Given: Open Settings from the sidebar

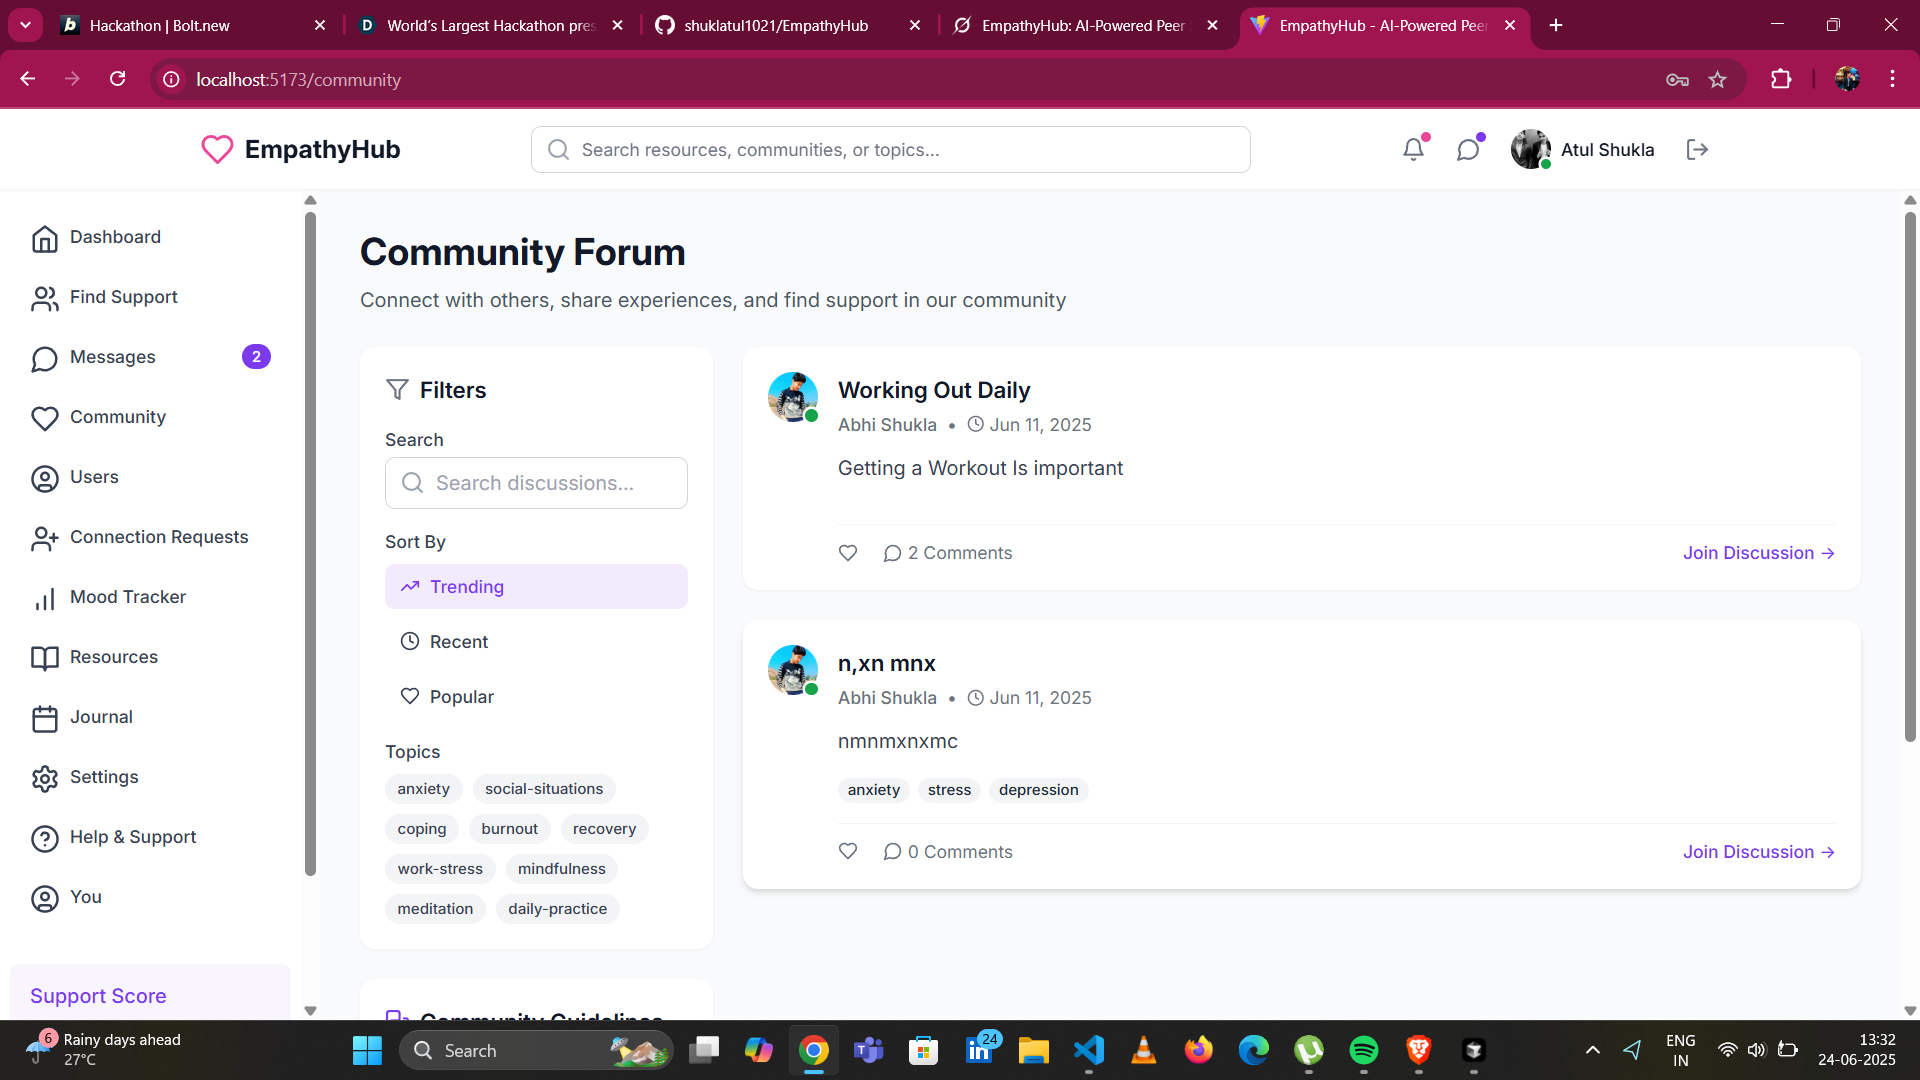Looking at the screenshot, I should [103, 777].
